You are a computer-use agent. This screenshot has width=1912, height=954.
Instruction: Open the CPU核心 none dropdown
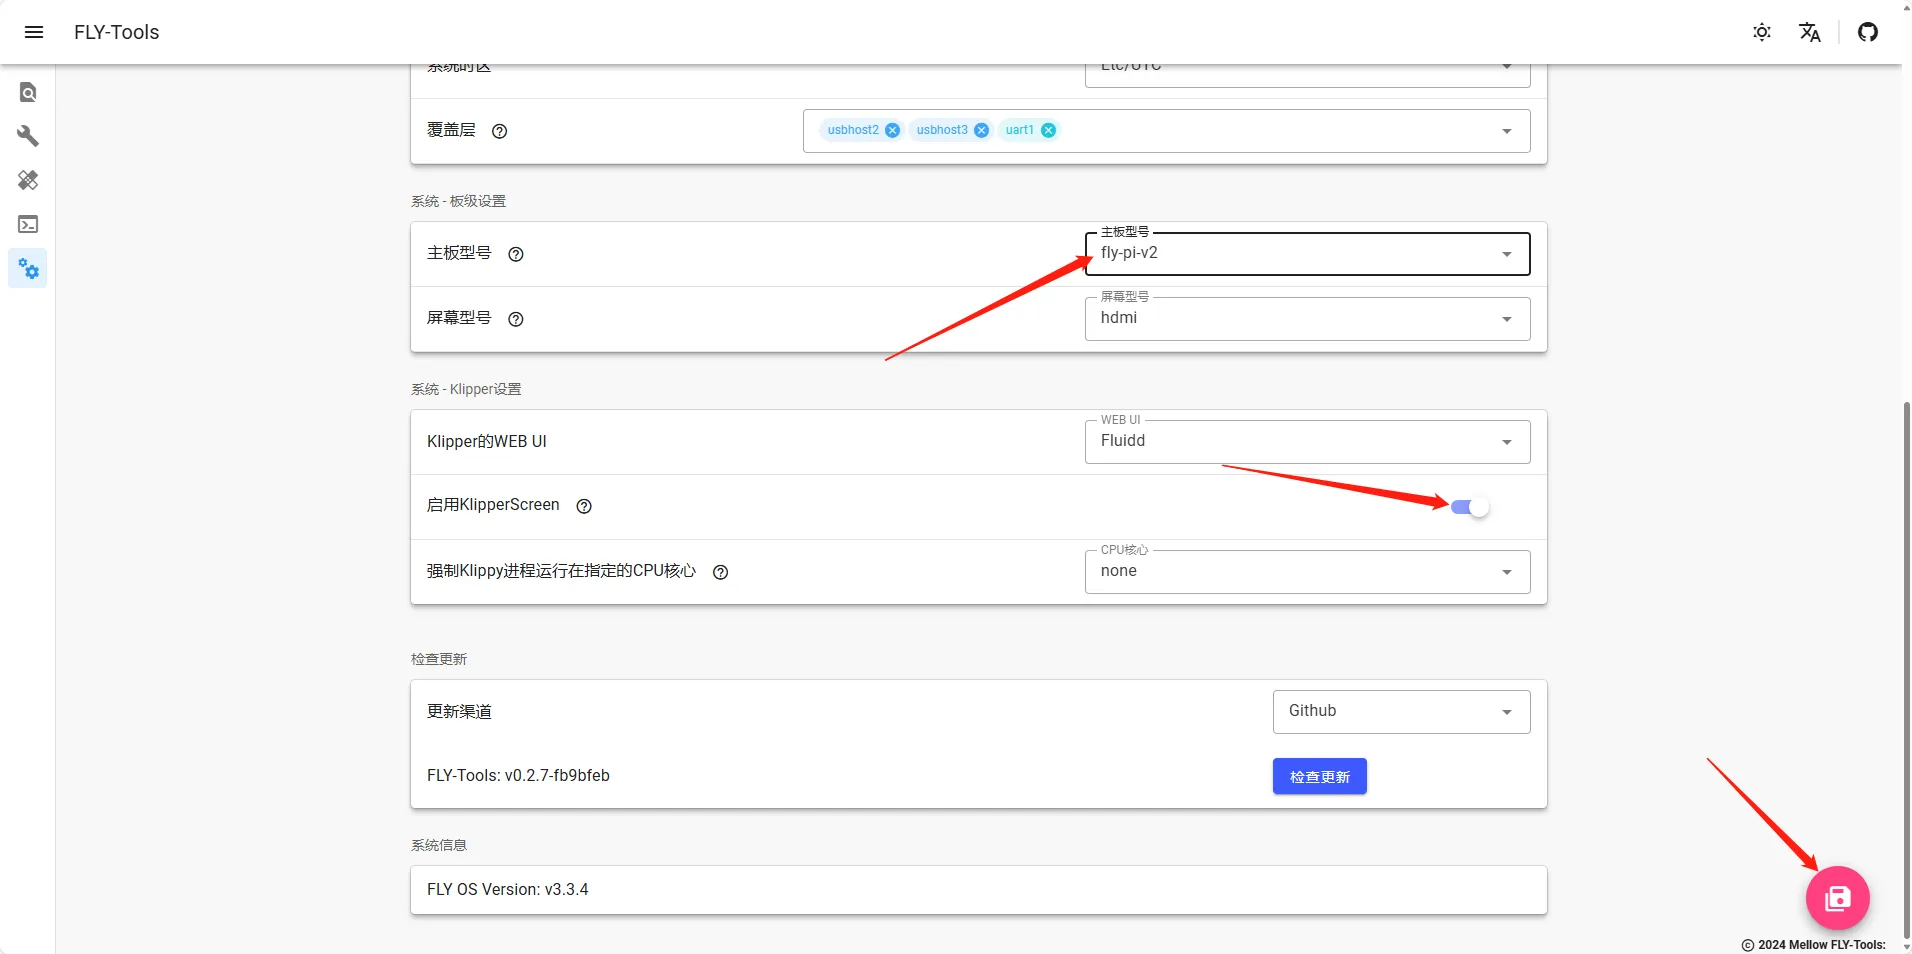point(1306,572)
